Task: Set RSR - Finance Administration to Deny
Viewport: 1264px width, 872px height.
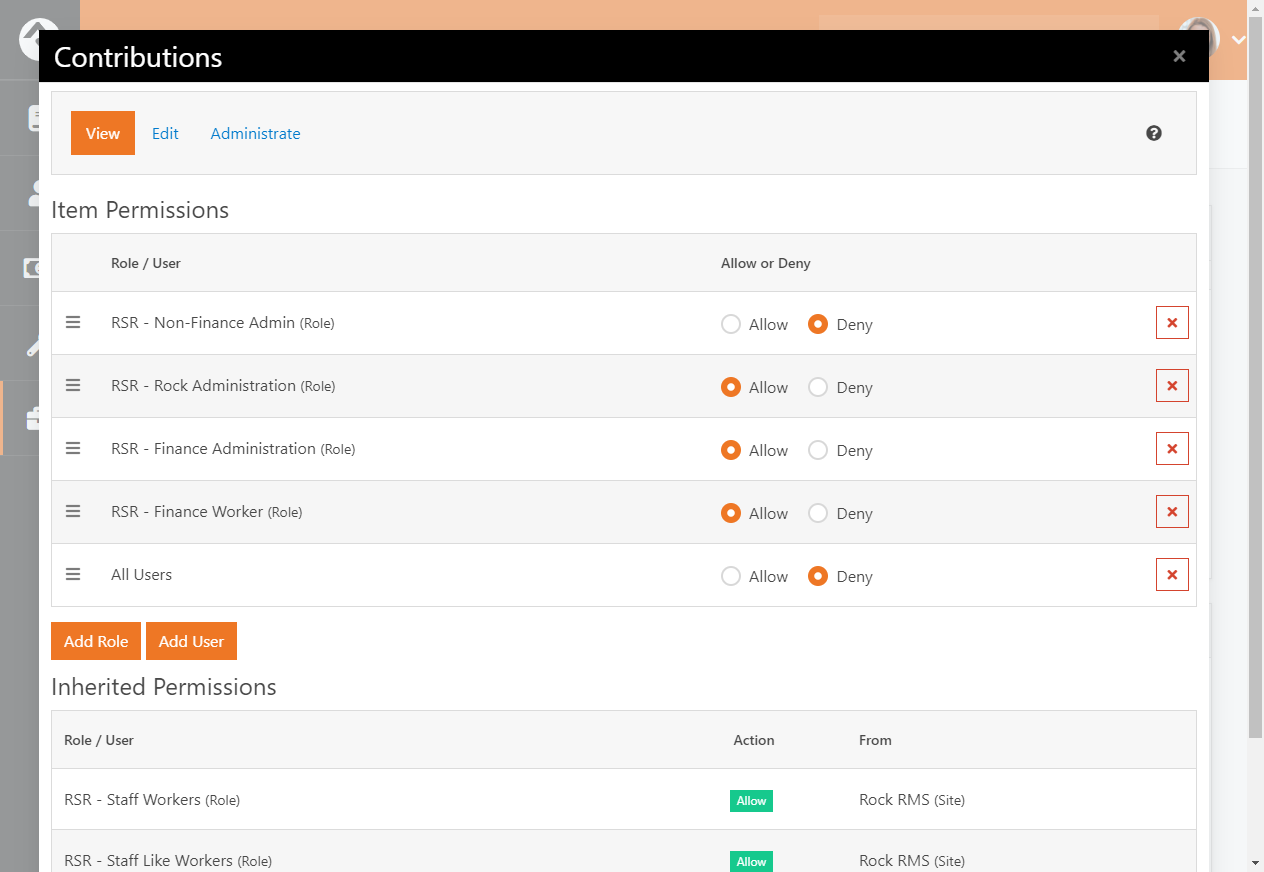Action: [818, 450]
